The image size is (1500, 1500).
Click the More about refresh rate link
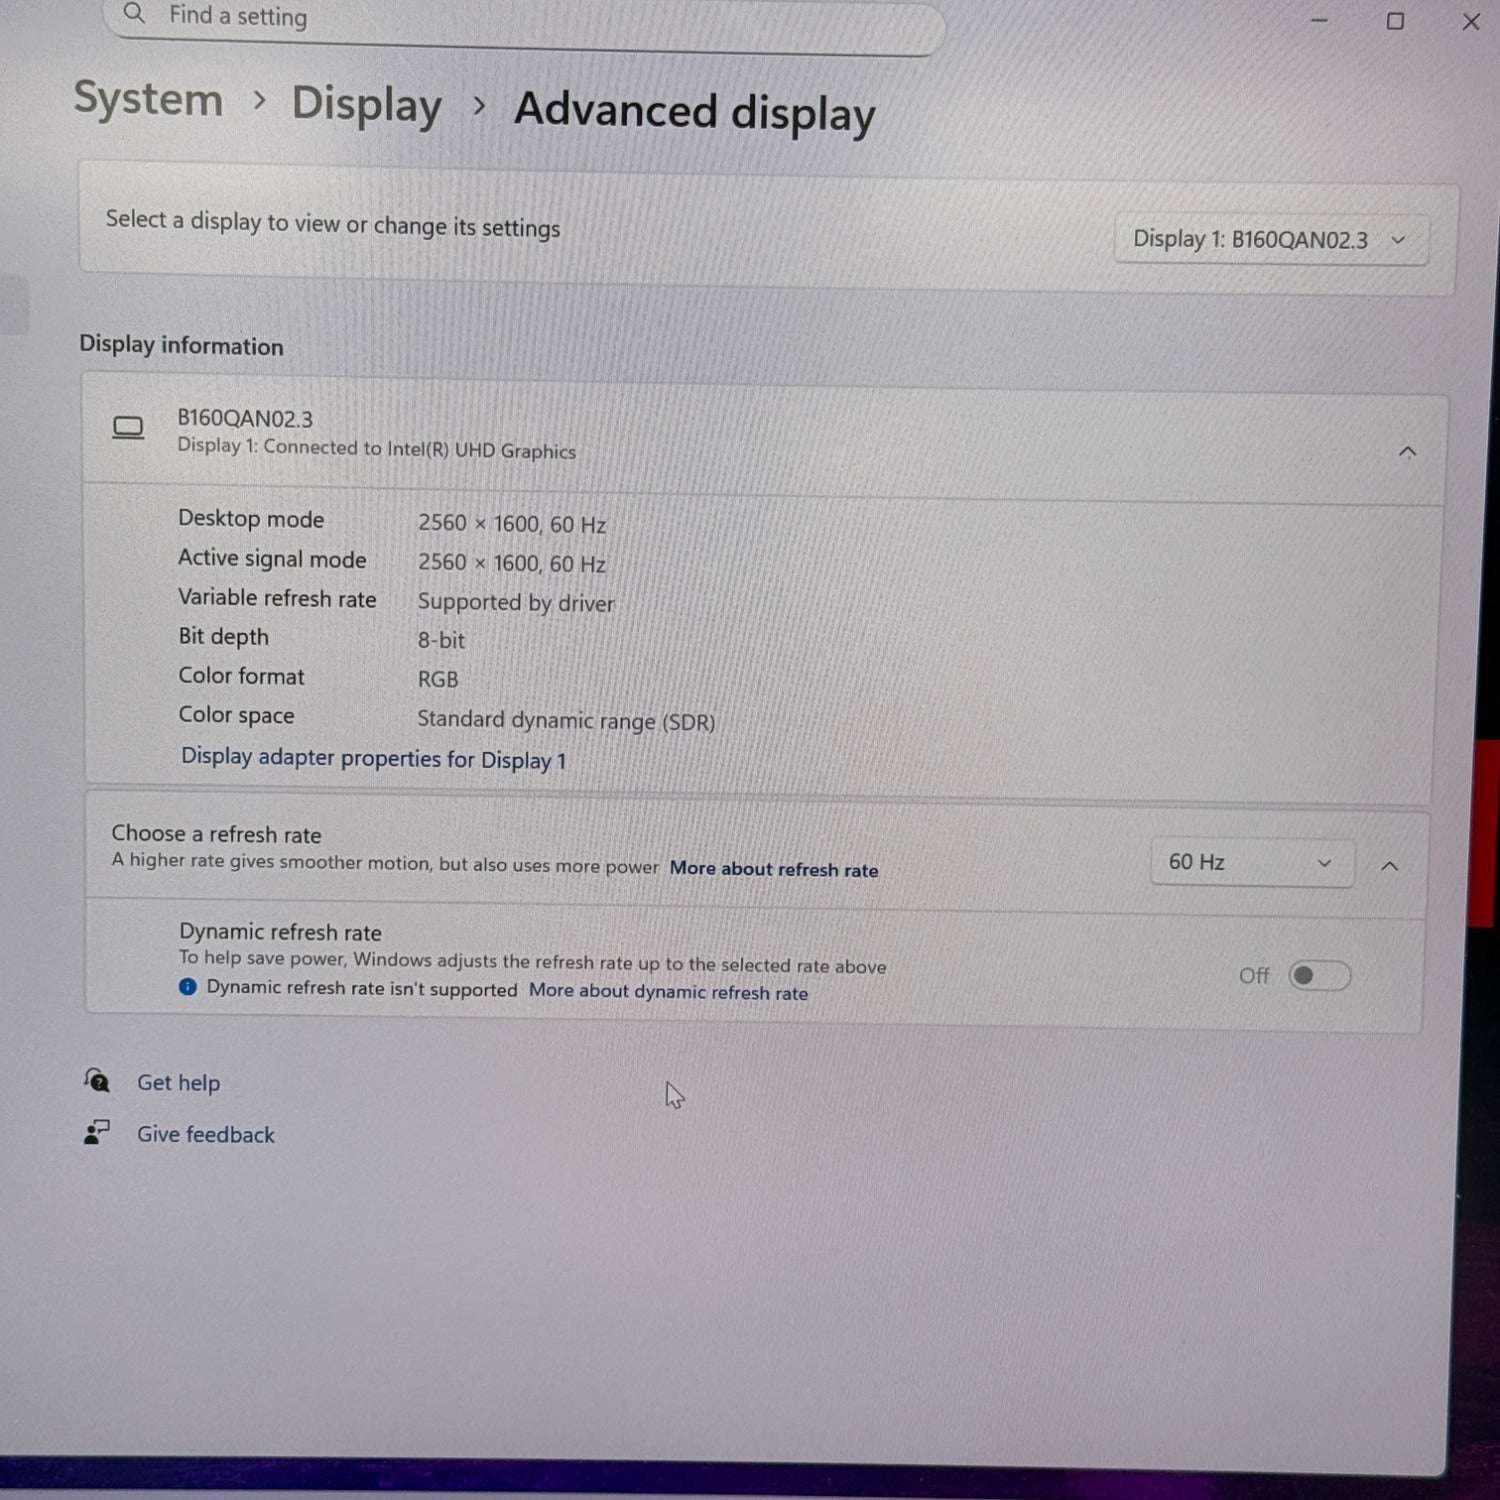pos(774,869)
